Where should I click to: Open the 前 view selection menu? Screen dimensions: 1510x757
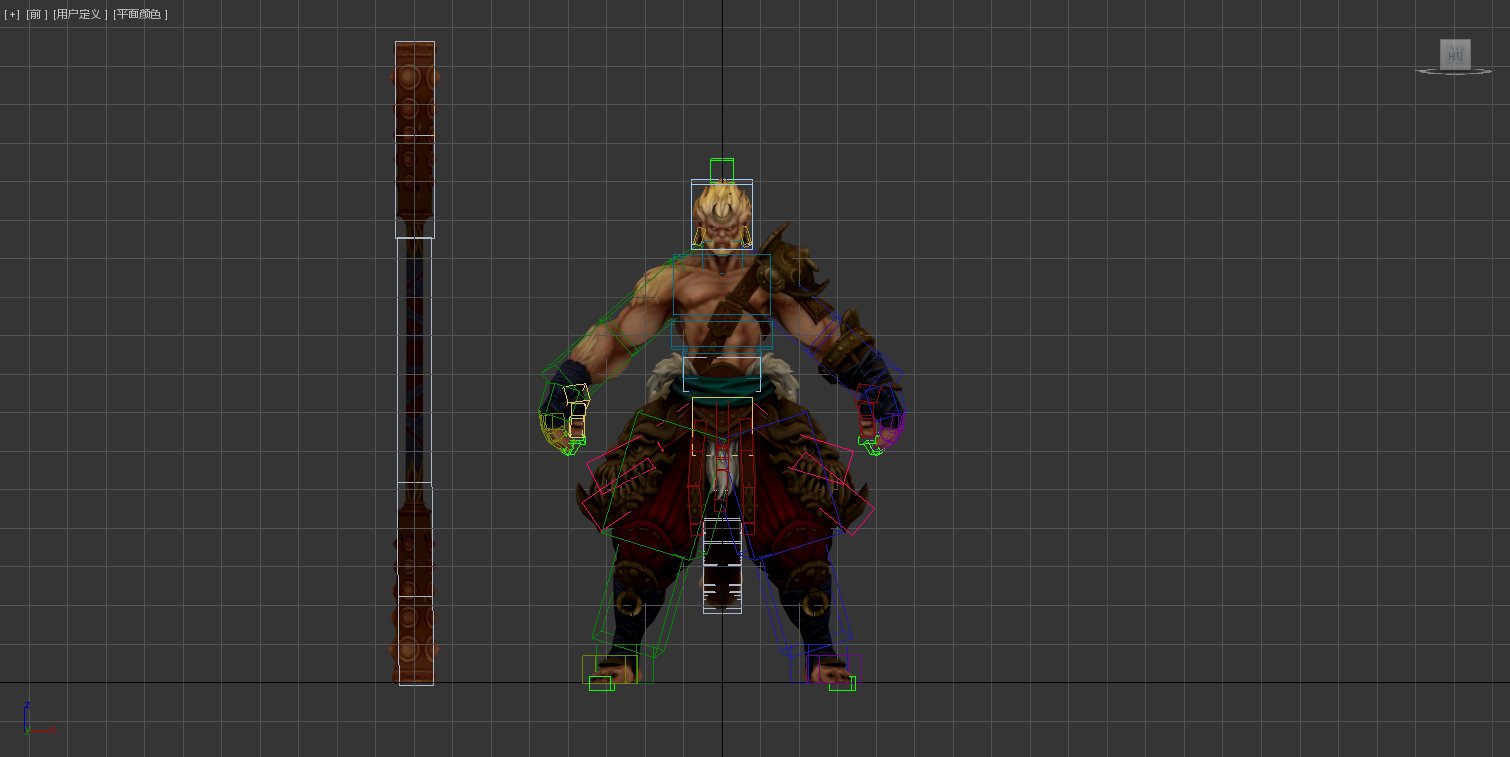coord(37,14)
